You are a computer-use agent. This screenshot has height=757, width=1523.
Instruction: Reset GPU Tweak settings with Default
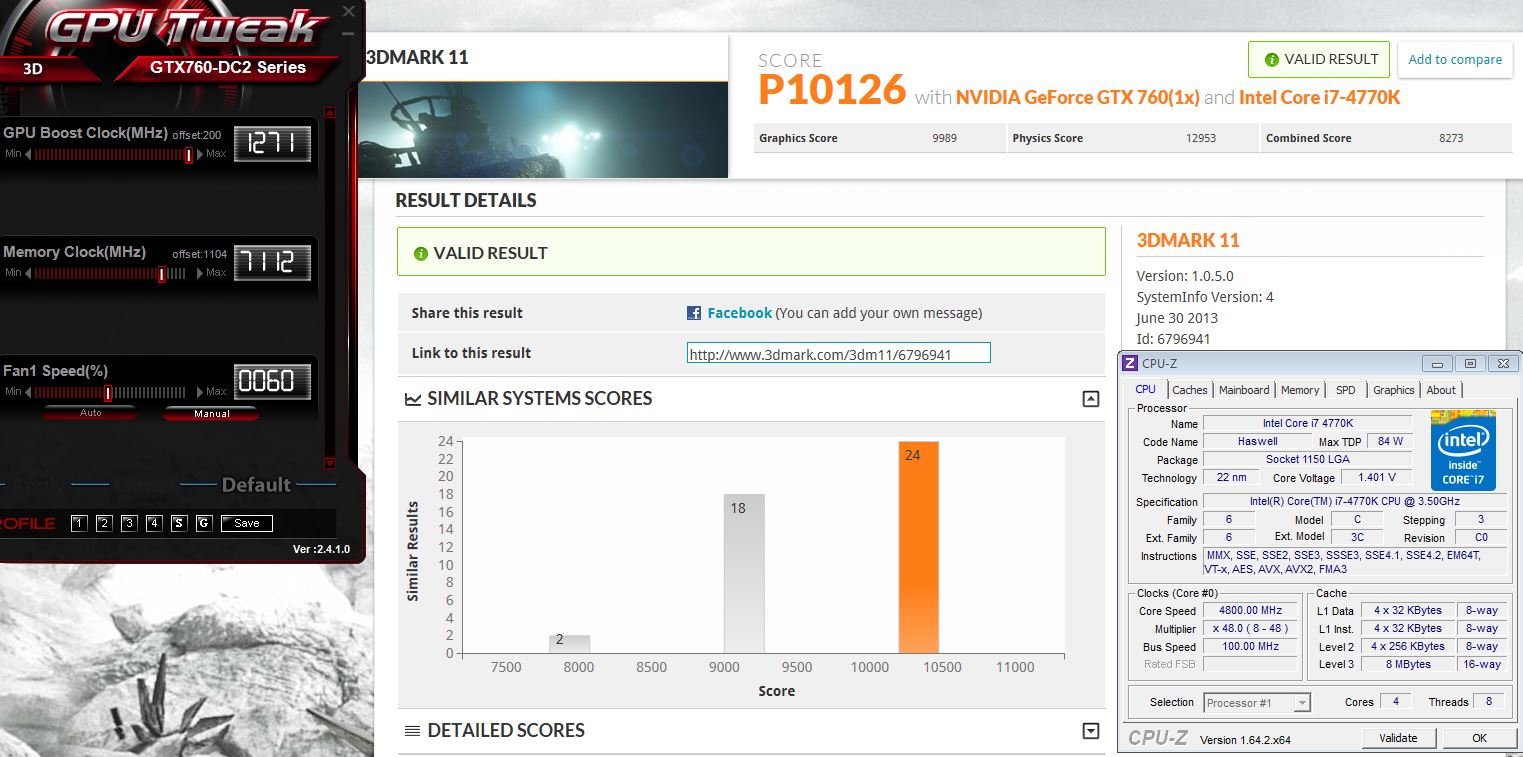256,485
